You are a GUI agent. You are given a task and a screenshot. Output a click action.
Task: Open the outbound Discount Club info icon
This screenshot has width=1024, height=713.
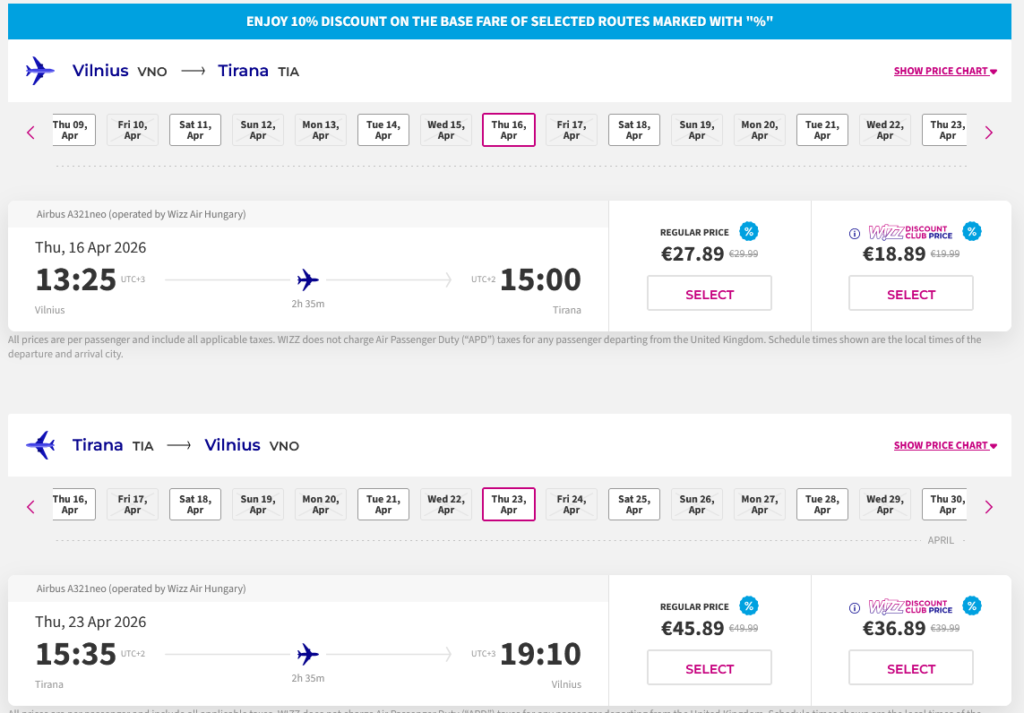pos(854,234)
